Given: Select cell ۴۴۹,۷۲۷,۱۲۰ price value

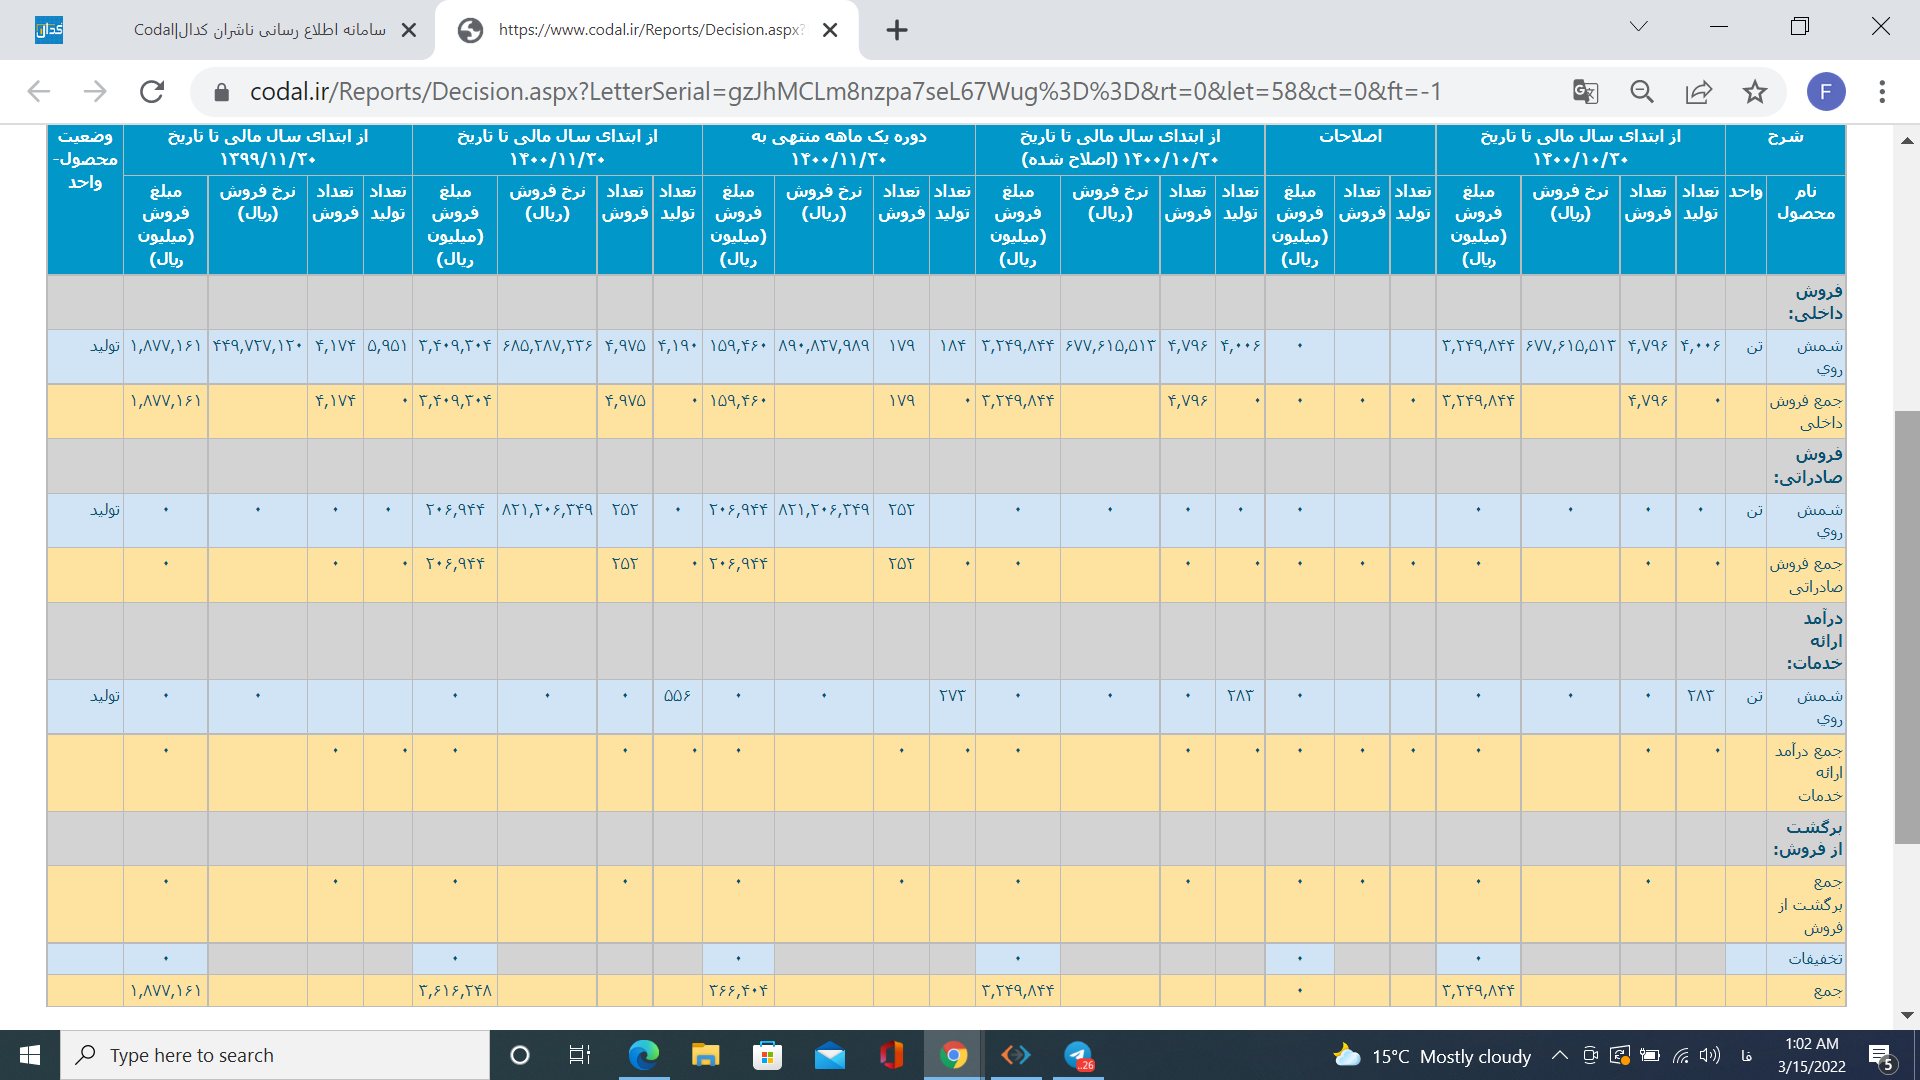Looking at the screenshot, I should tap(257, 346).
